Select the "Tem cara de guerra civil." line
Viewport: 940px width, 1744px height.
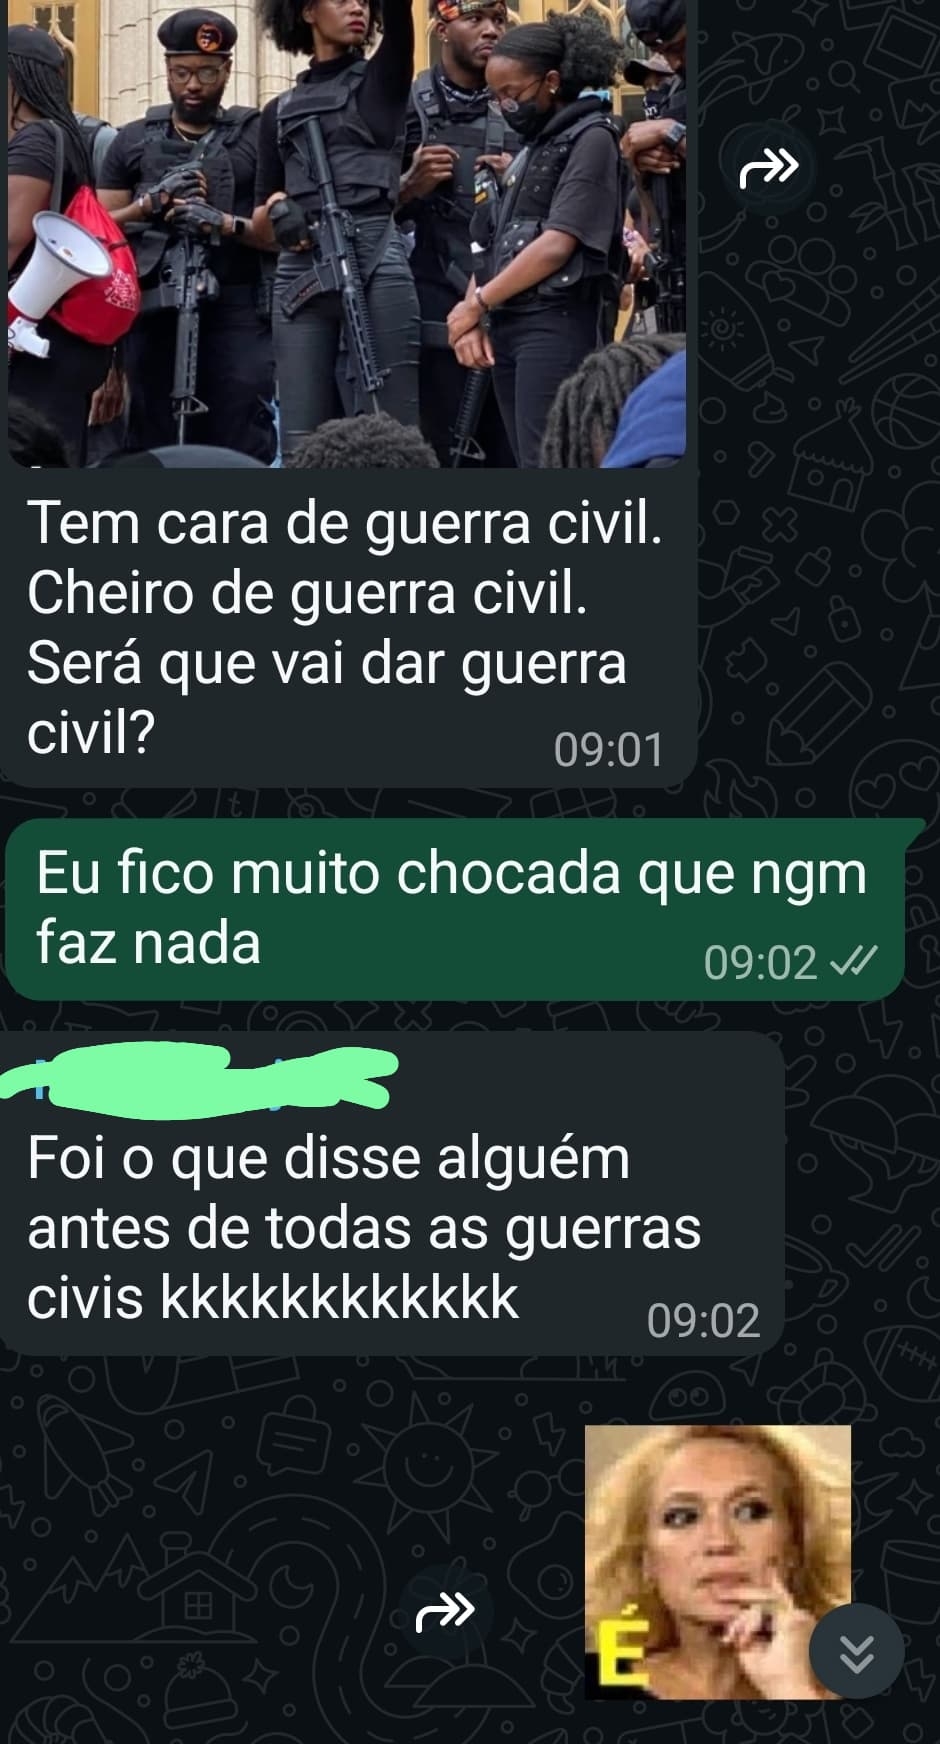tap(344, 522)
